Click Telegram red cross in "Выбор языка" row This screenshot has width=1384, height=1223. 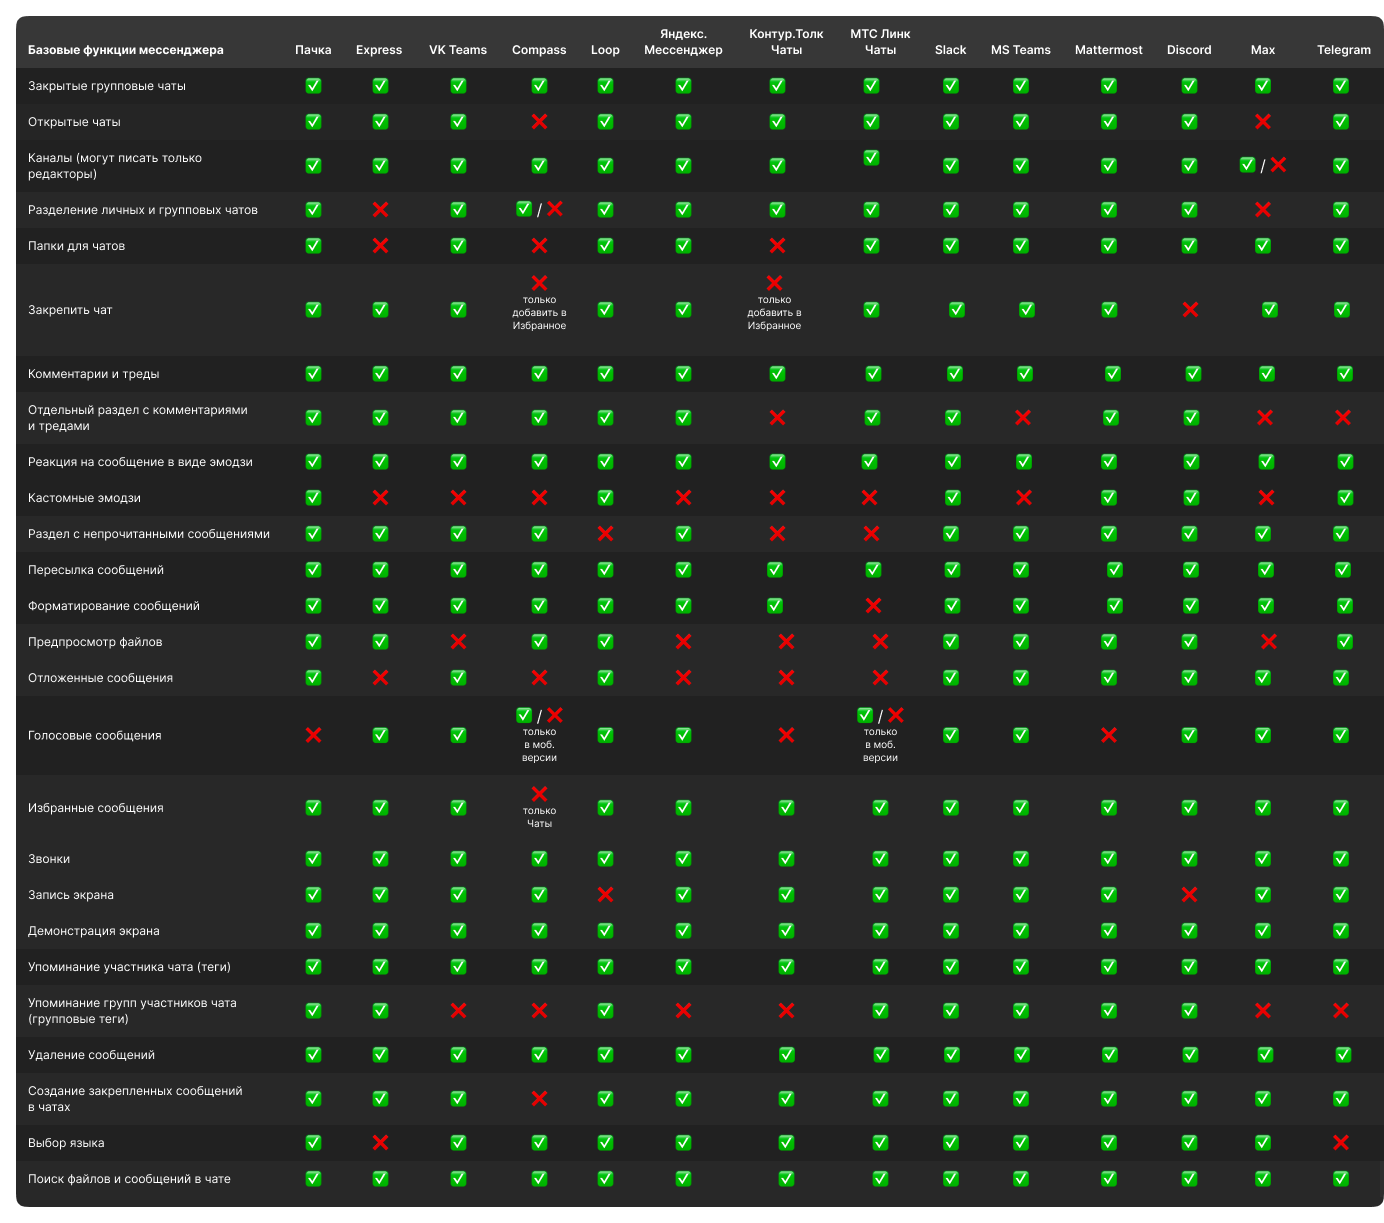coord(1341,1143)
